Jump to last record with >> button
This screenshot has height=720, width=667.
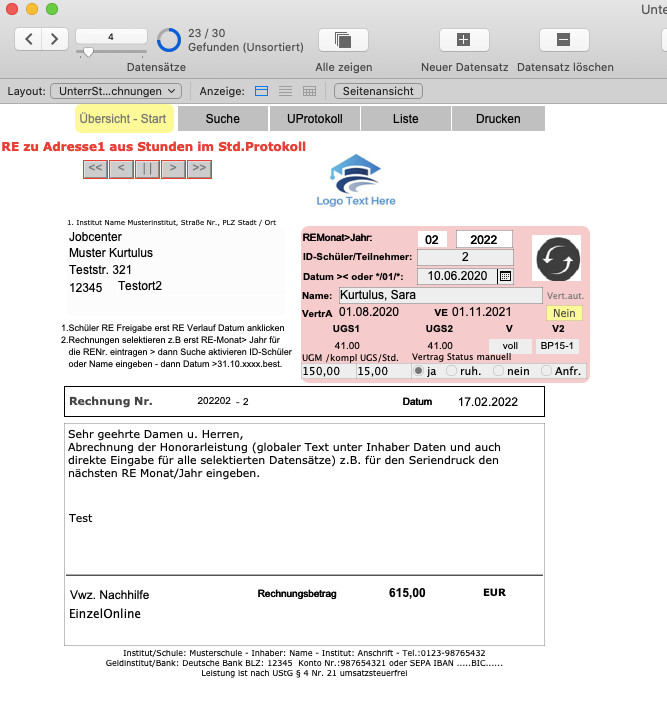tap(199, 169)
